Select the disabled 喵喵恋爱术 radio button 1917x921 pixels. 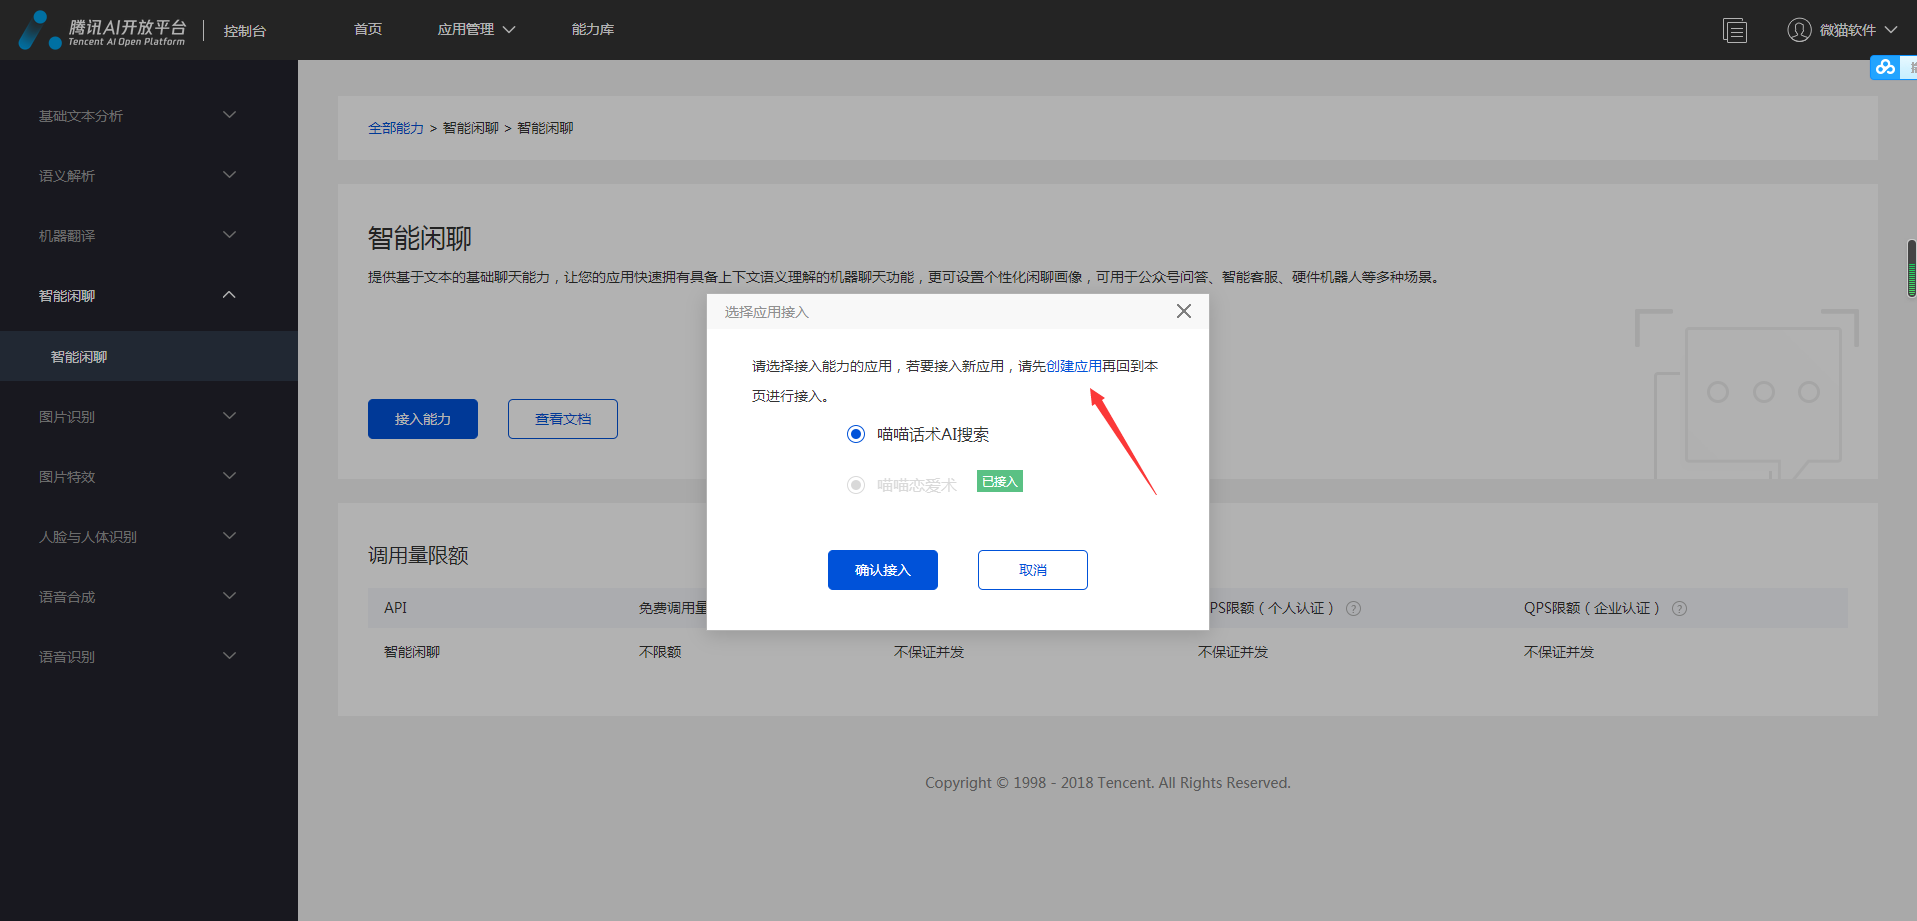point(855,485)
